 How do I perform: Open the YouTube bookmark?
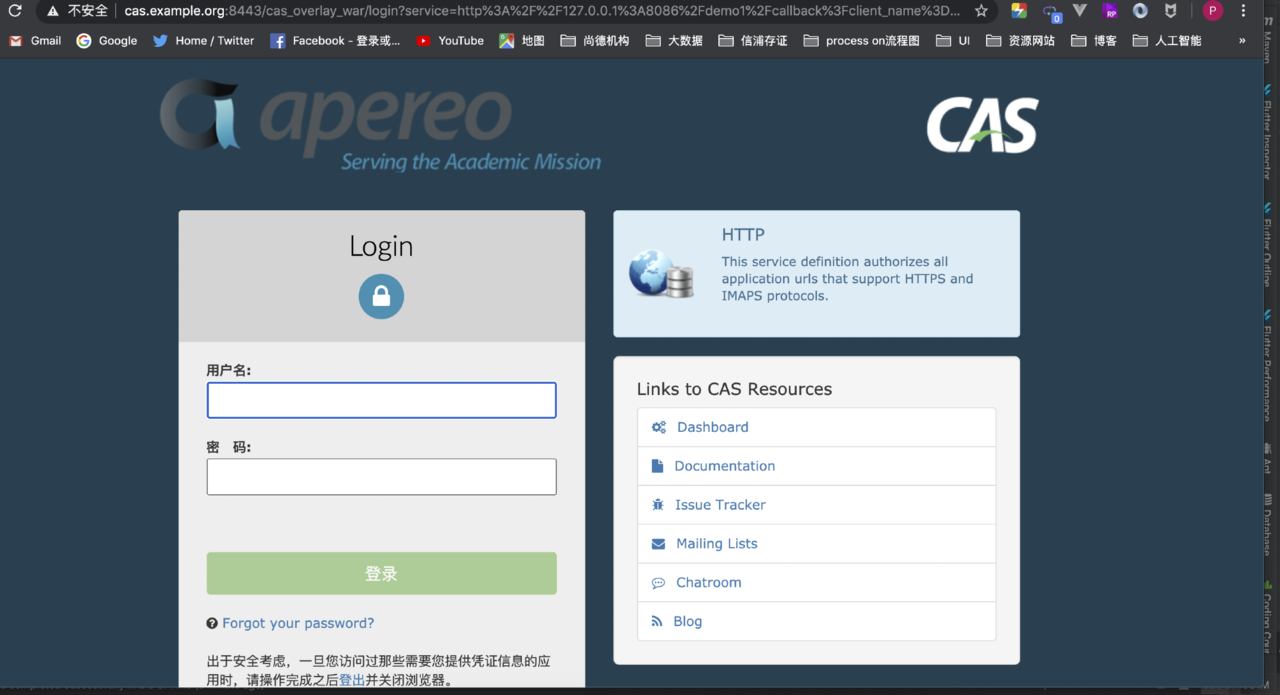point(450,41)
